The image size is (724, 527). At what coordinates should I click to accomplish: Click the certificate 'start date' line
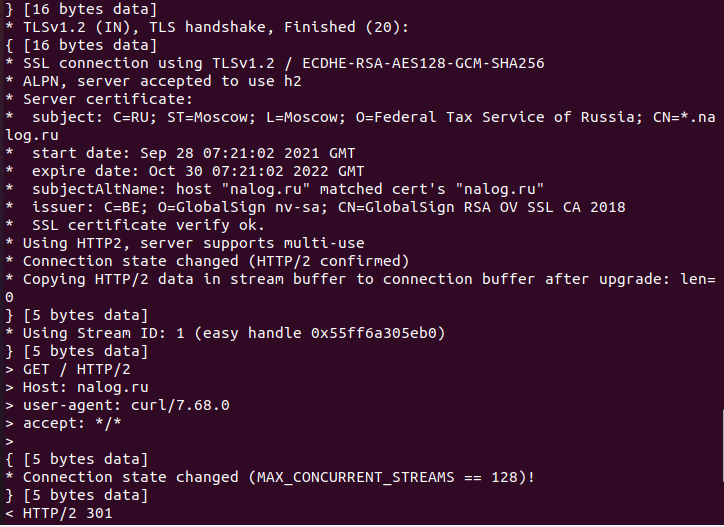coord(180,153)
